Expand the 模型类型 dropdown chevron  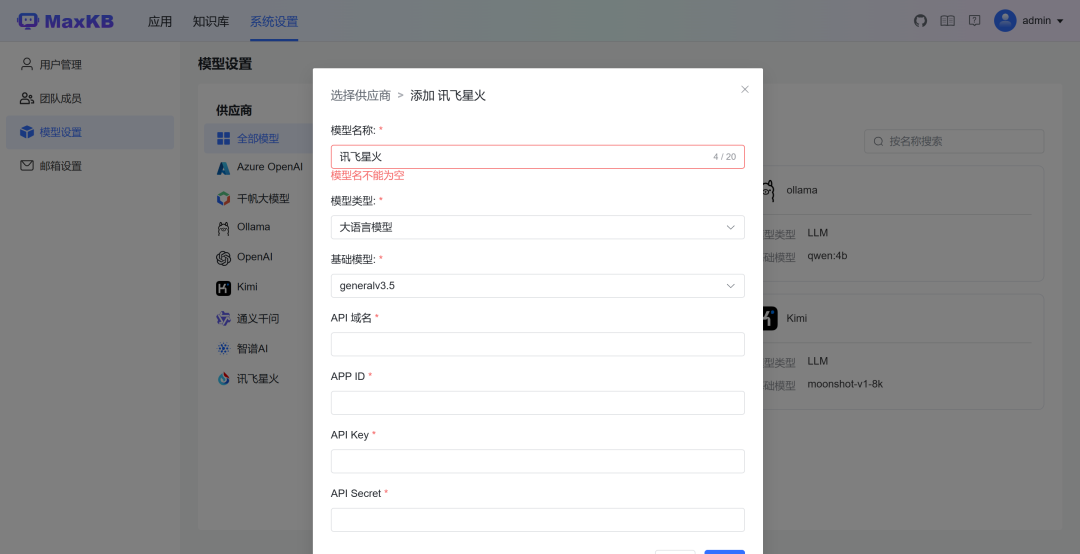[730, 227]
